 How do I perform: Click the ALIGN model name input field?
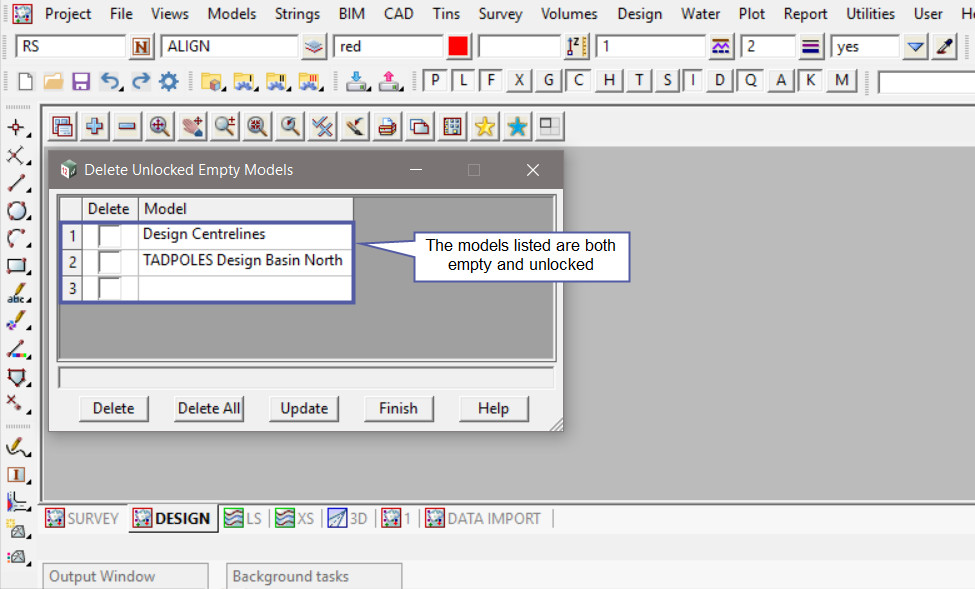[229, 47]
